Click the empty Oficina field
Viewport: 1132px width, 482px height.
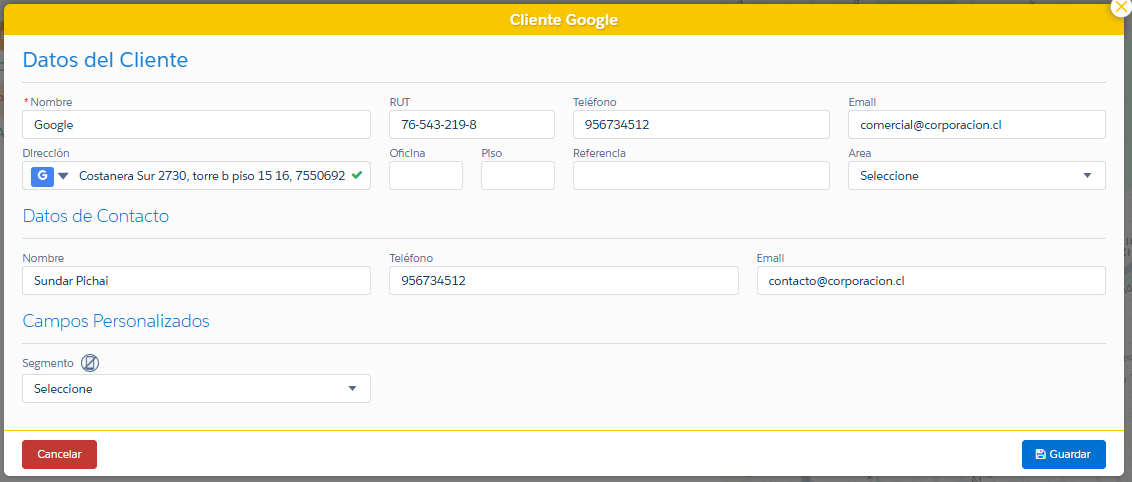click(x=426, y=175)
